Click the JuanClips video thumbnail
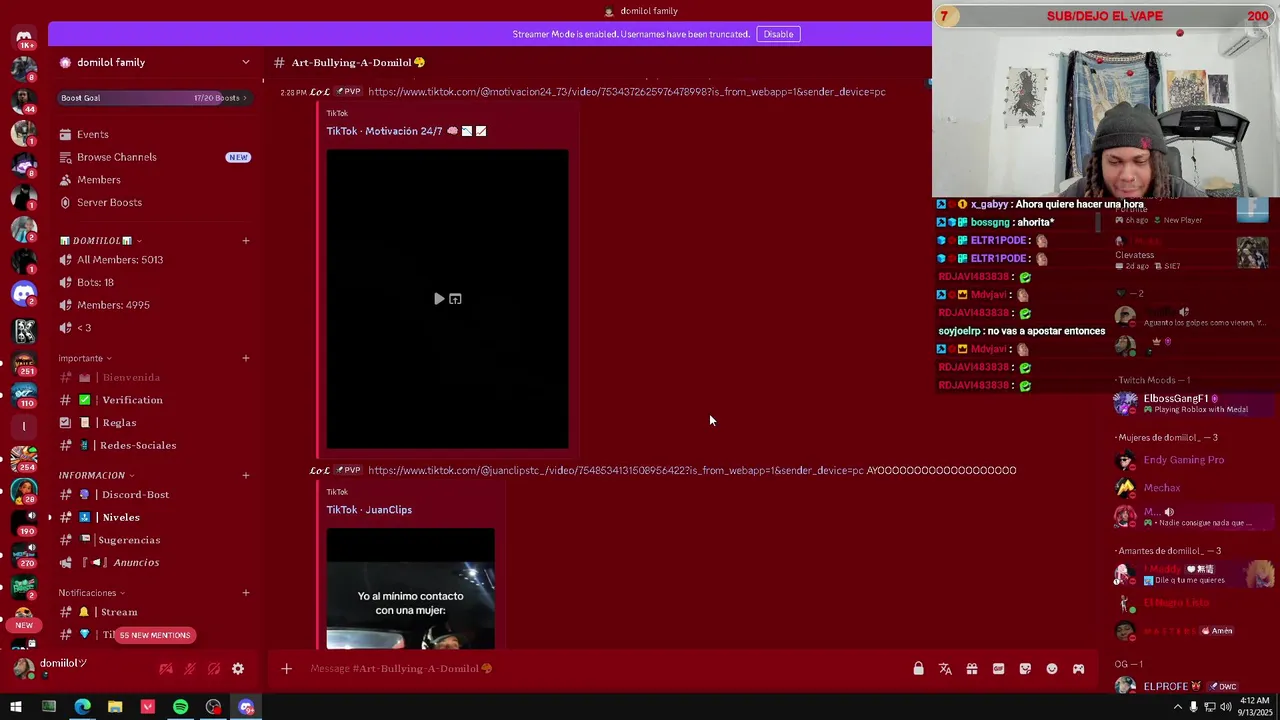Viewport: 1280px width, 720px height. pyautogui.click(x=410, y=589)
